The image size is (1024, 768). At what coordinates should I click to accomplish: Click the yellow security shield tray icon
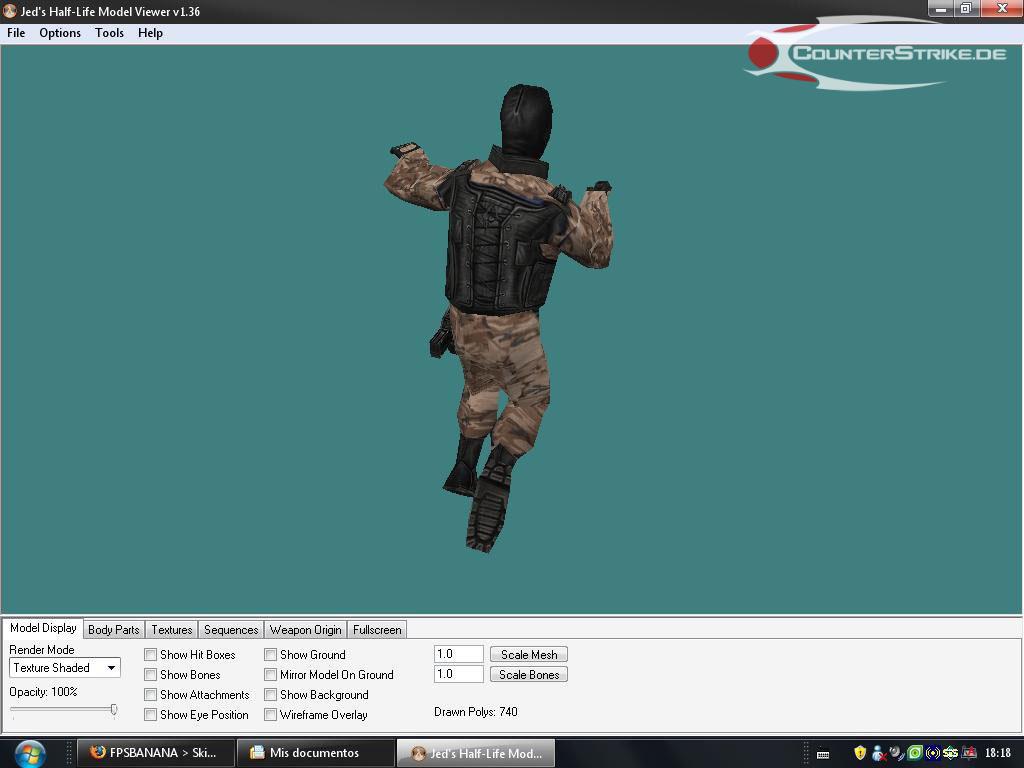[859, 753]
